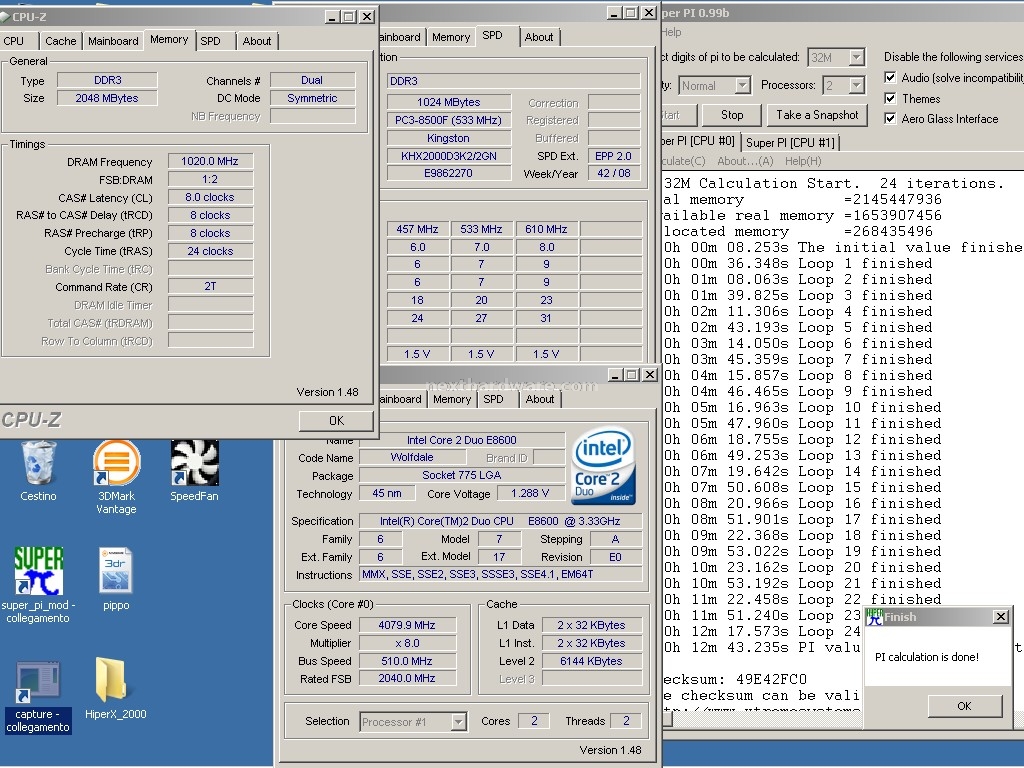Toggle the Aero Glass Interface checkbox

889,118
